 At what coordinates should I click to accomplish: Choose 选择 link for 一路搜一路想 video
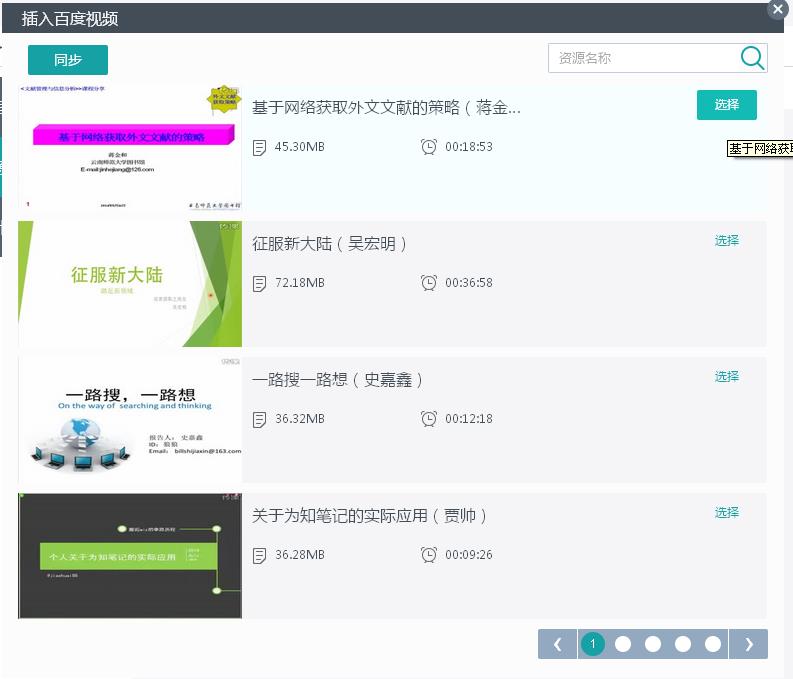[x=727, y=377]
